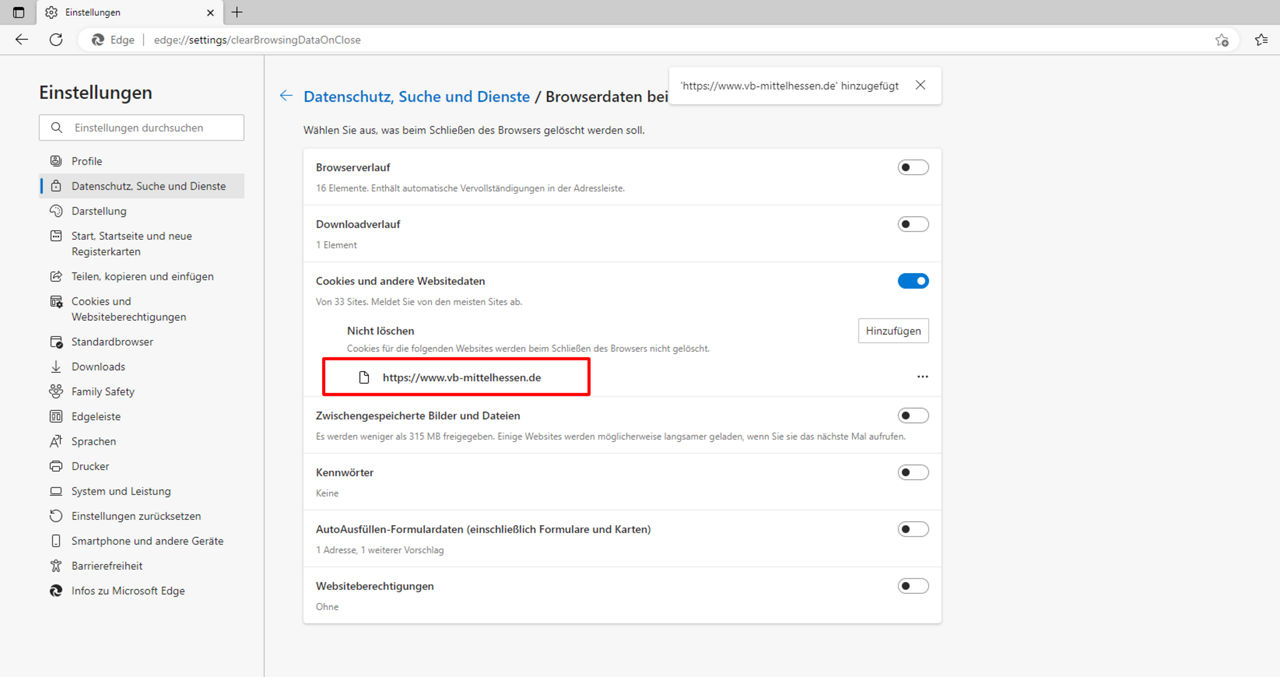The height and width of the screenshot is (677, 1280).
Task: Click the Hinzufügen button
Action: [893, 330]
